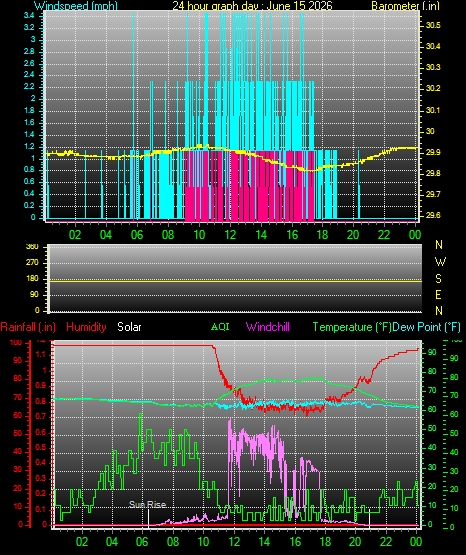The height and width of the screenshot is (555, 466).
Task: Click the 1.1 rainfall axis value
Action: pos(41,354)
